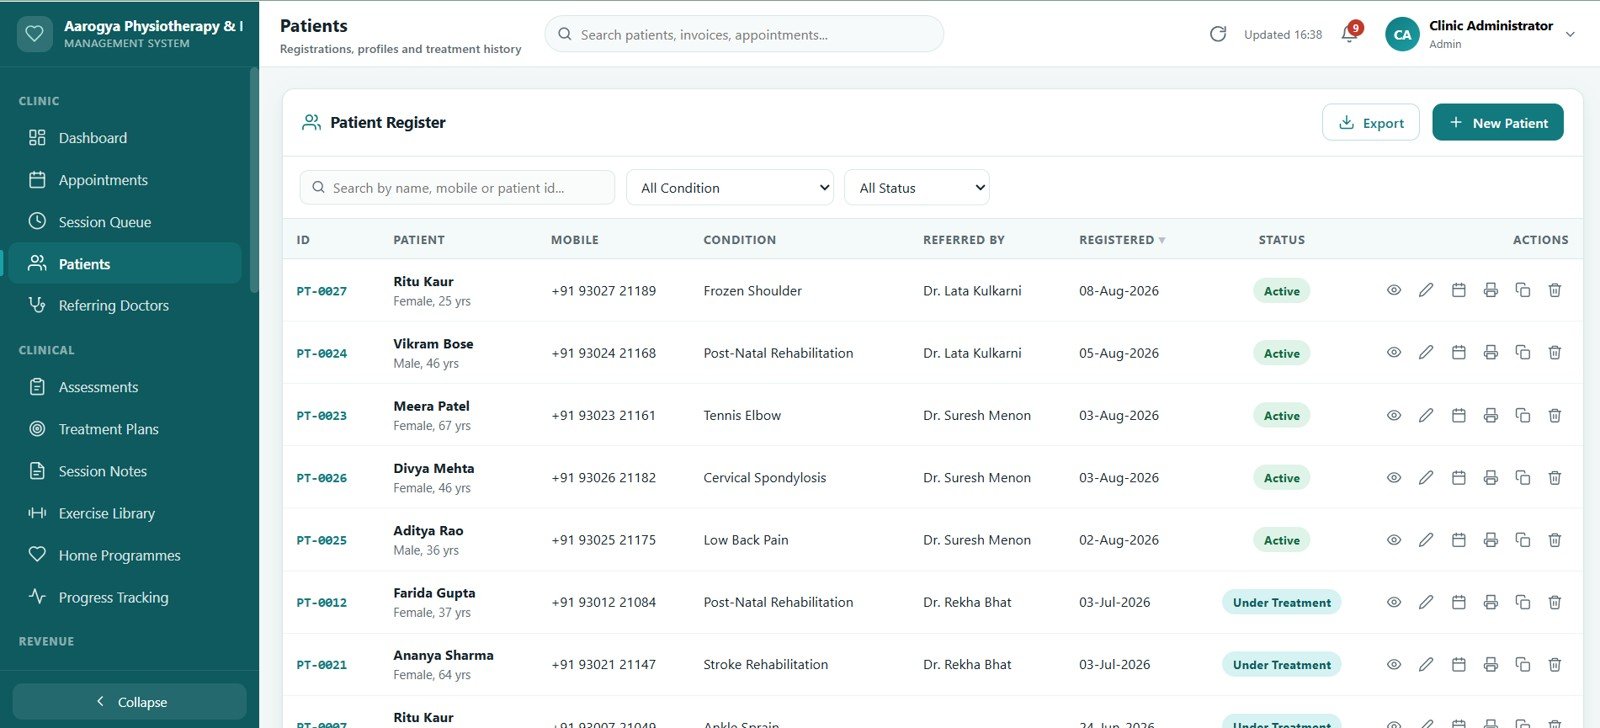Open the All Status filter dropdown

(917, 187)
